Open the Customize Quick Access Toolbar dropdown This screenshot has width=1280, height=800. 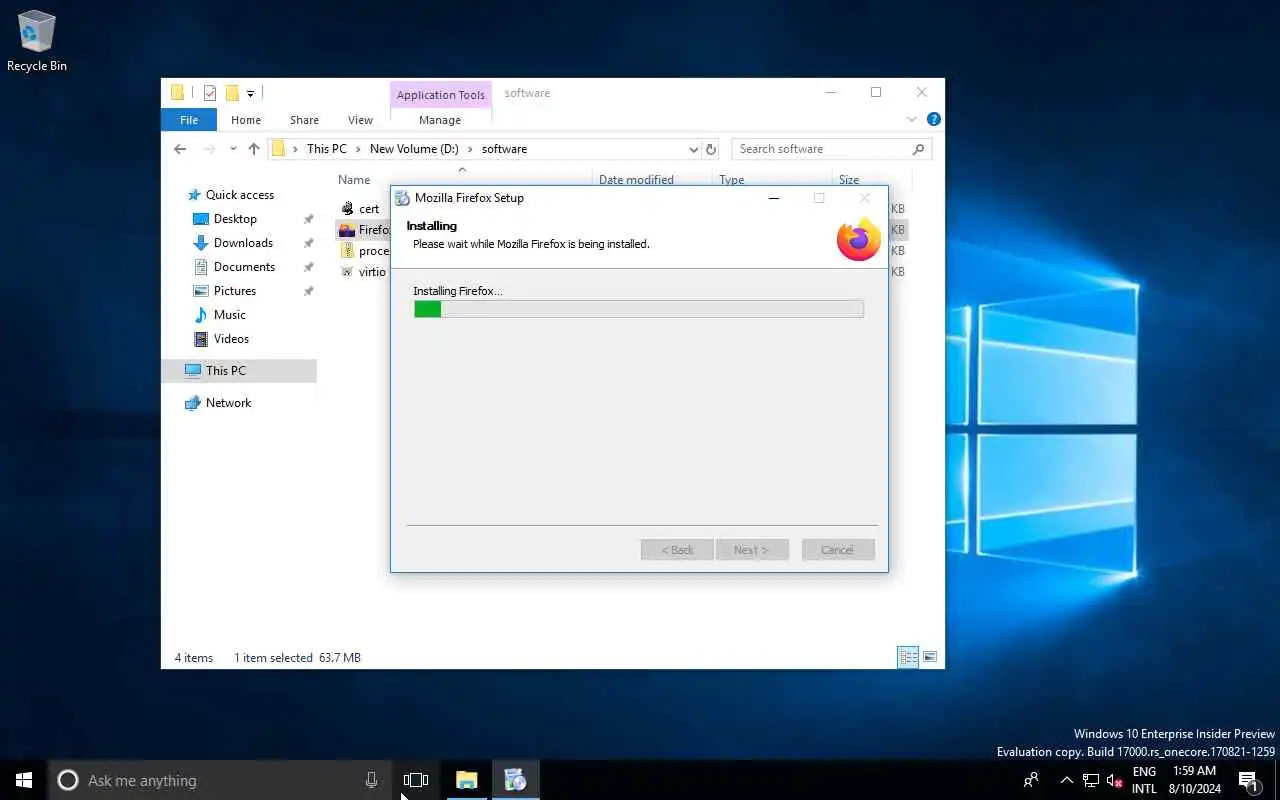tap(250, 94)
